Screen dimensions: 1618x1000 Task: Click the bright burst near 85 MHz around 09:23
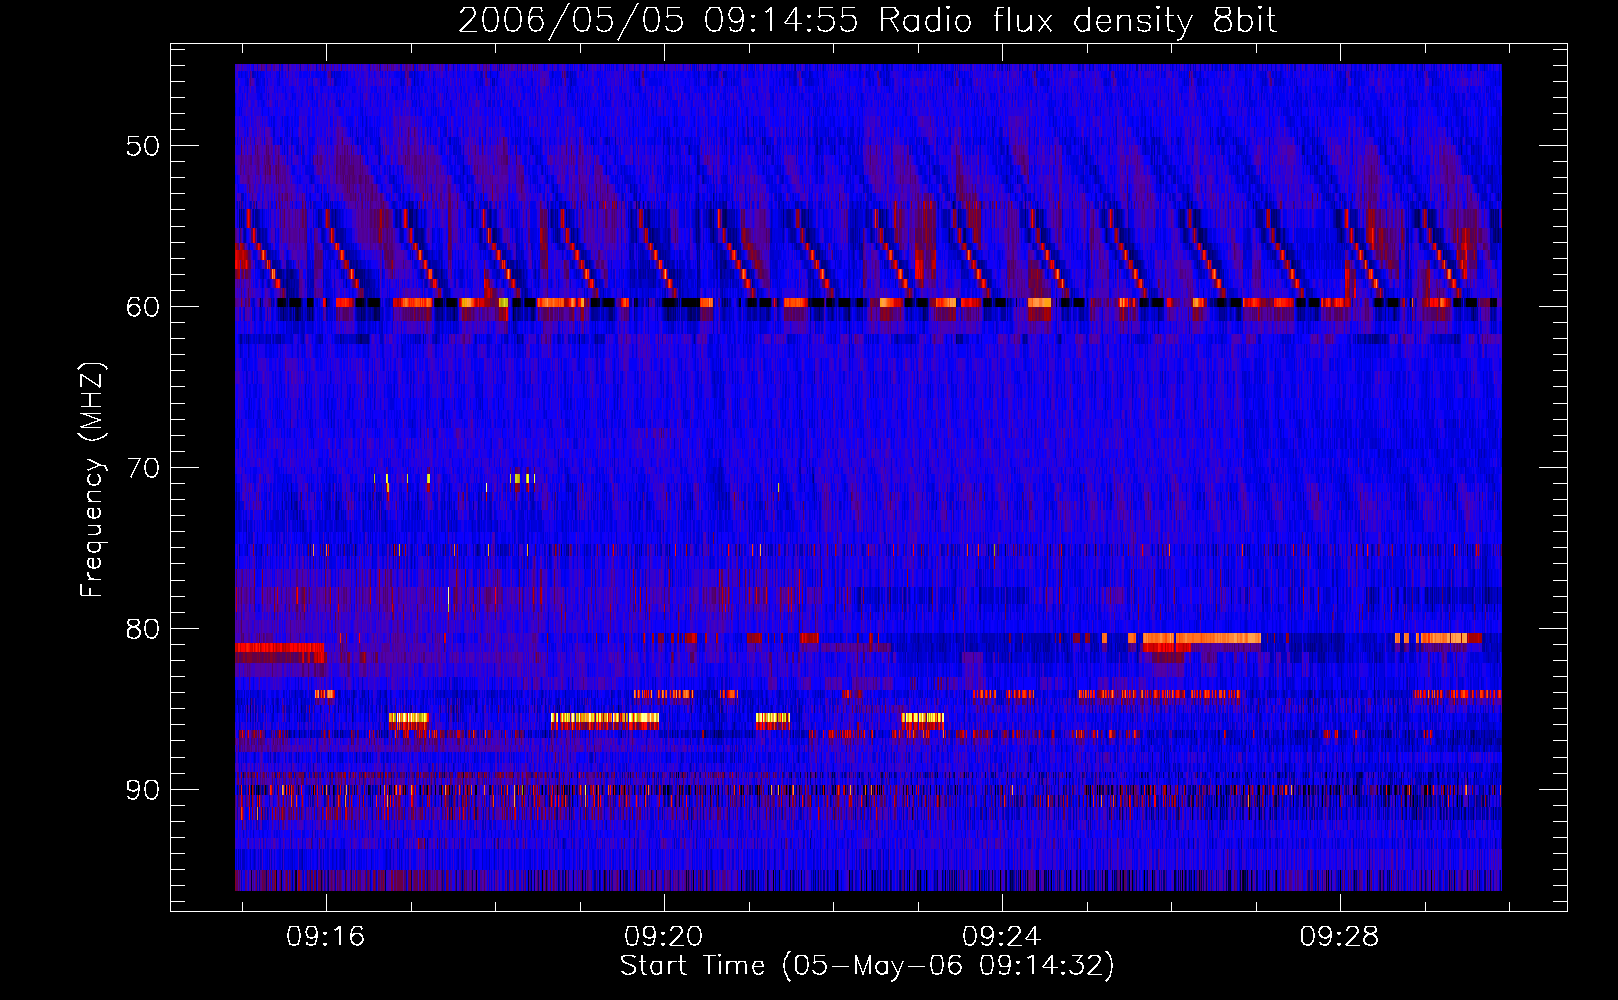tap(922, 718)
